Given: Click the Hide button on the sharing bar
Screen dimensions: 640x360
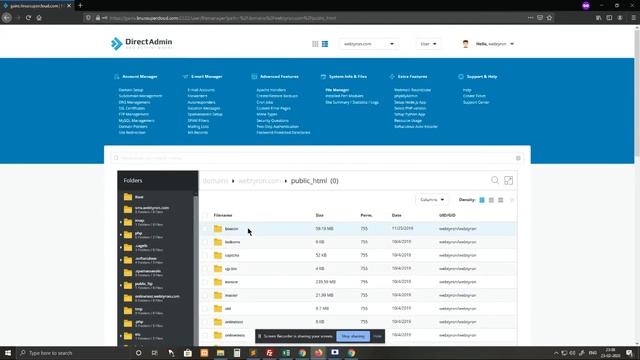Looking at the screenshot, I should click(377, 336).
